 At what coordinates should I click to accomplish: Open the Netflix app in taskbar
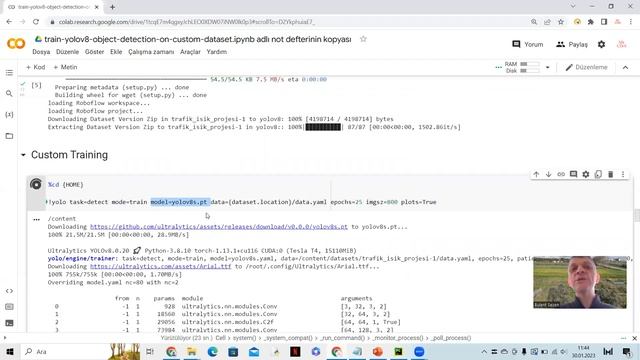296,351
